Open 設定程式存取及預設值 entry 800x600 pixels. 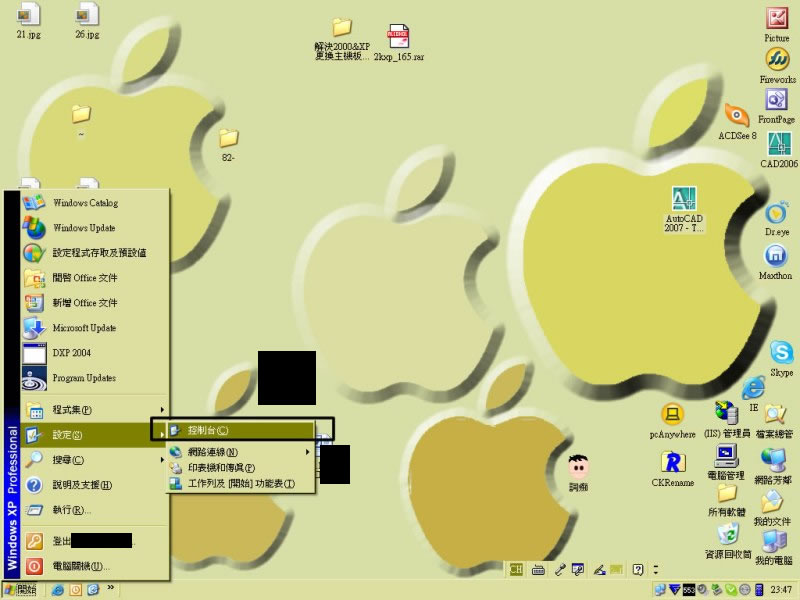pos(94,253)
